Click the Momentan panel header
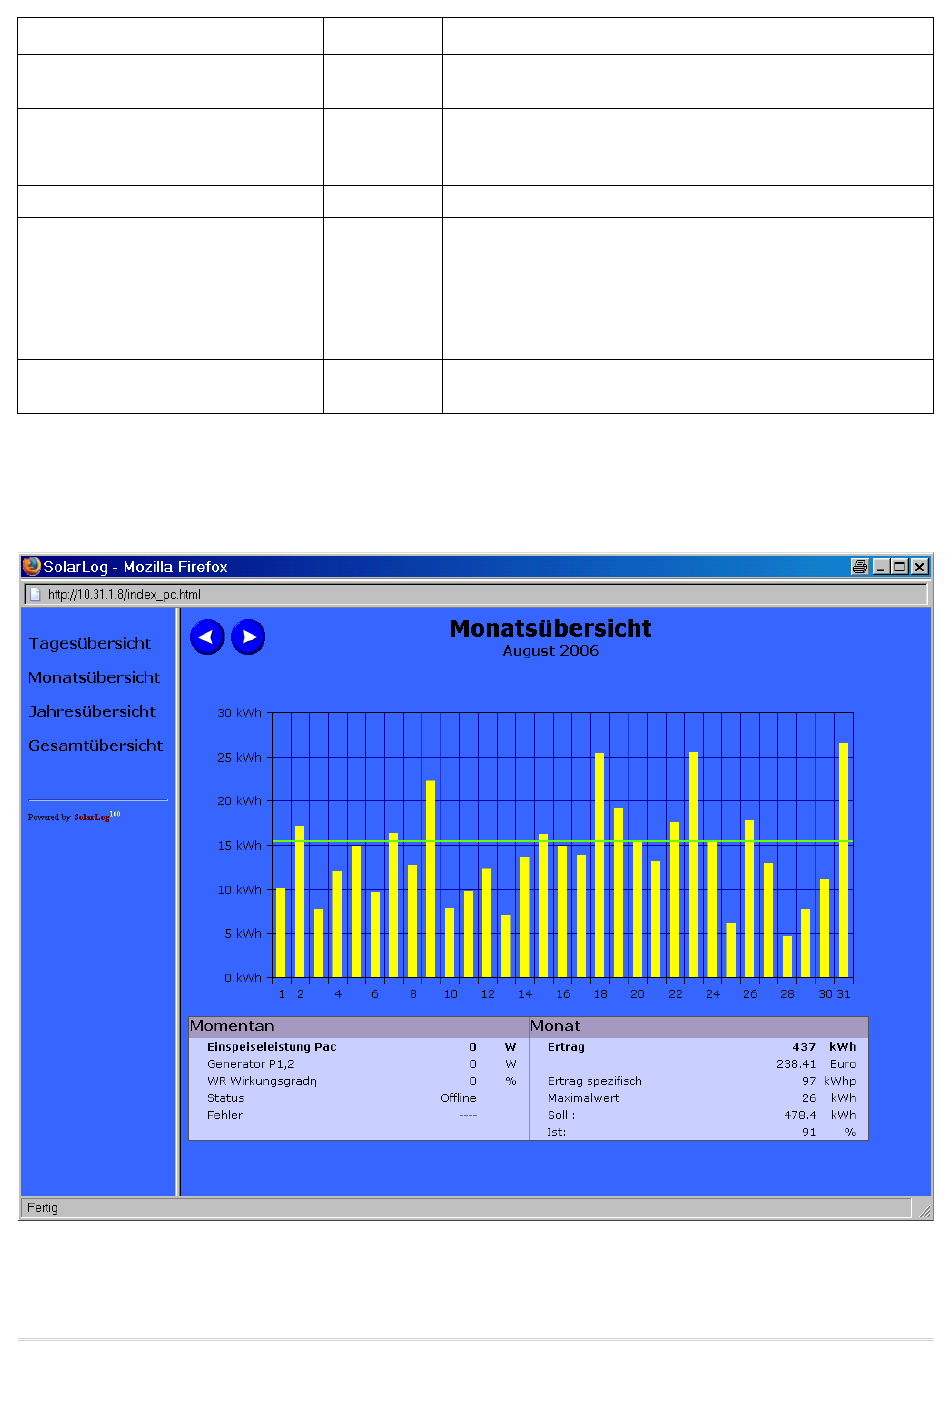The width and height of the screenshot is (950, 1420). click(x=359, y=1027)
